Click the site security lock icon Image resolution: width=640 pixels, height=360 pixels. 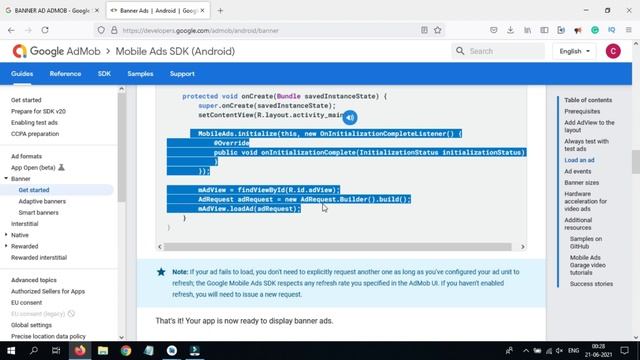114,30
